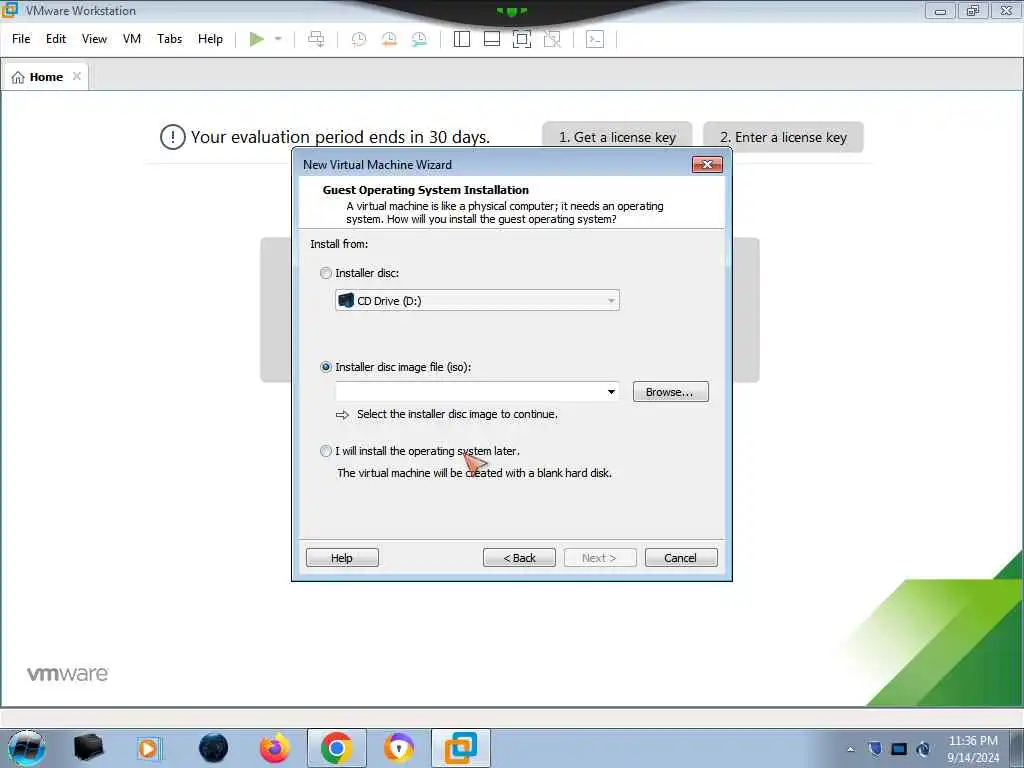Open the Edit menu
Viewport: 1024px width, 768px height.
[x=56, y=39]
